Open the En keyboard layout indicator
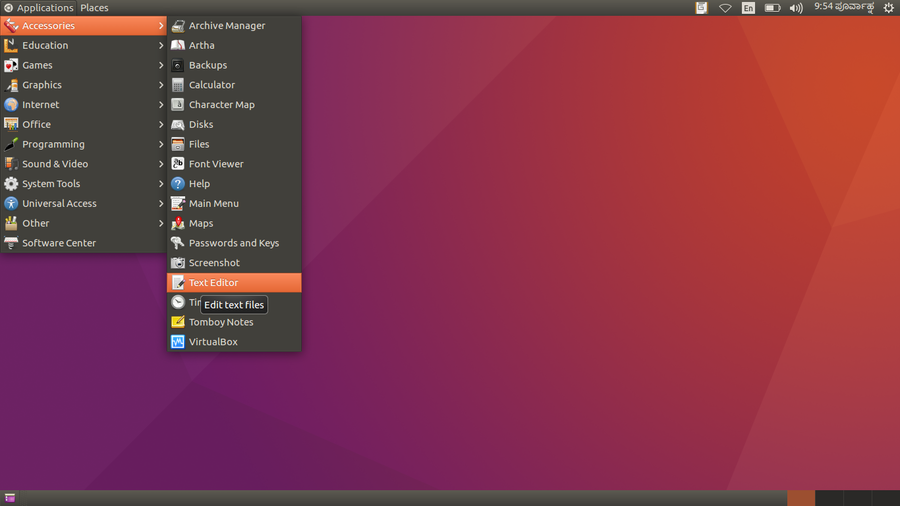Image resolution: width=900 pixels, height=506 pixels. coord(749,8)
